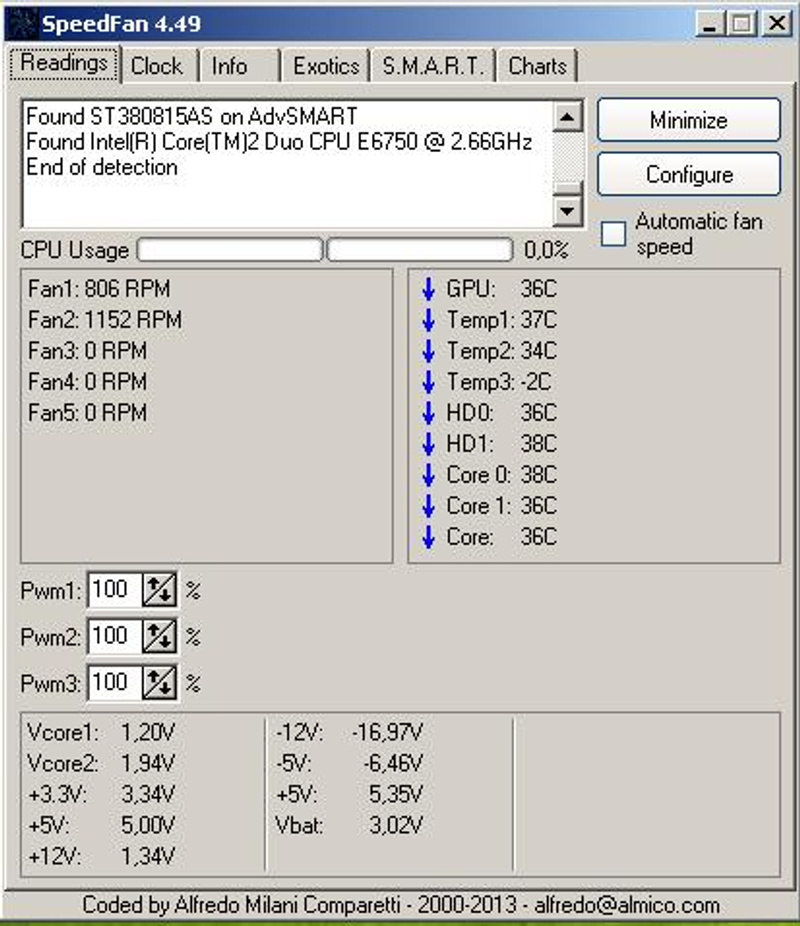Click the +5V 5,35V voltage reading
Viewport: 800px width, 926px height.
coord(350,795)
